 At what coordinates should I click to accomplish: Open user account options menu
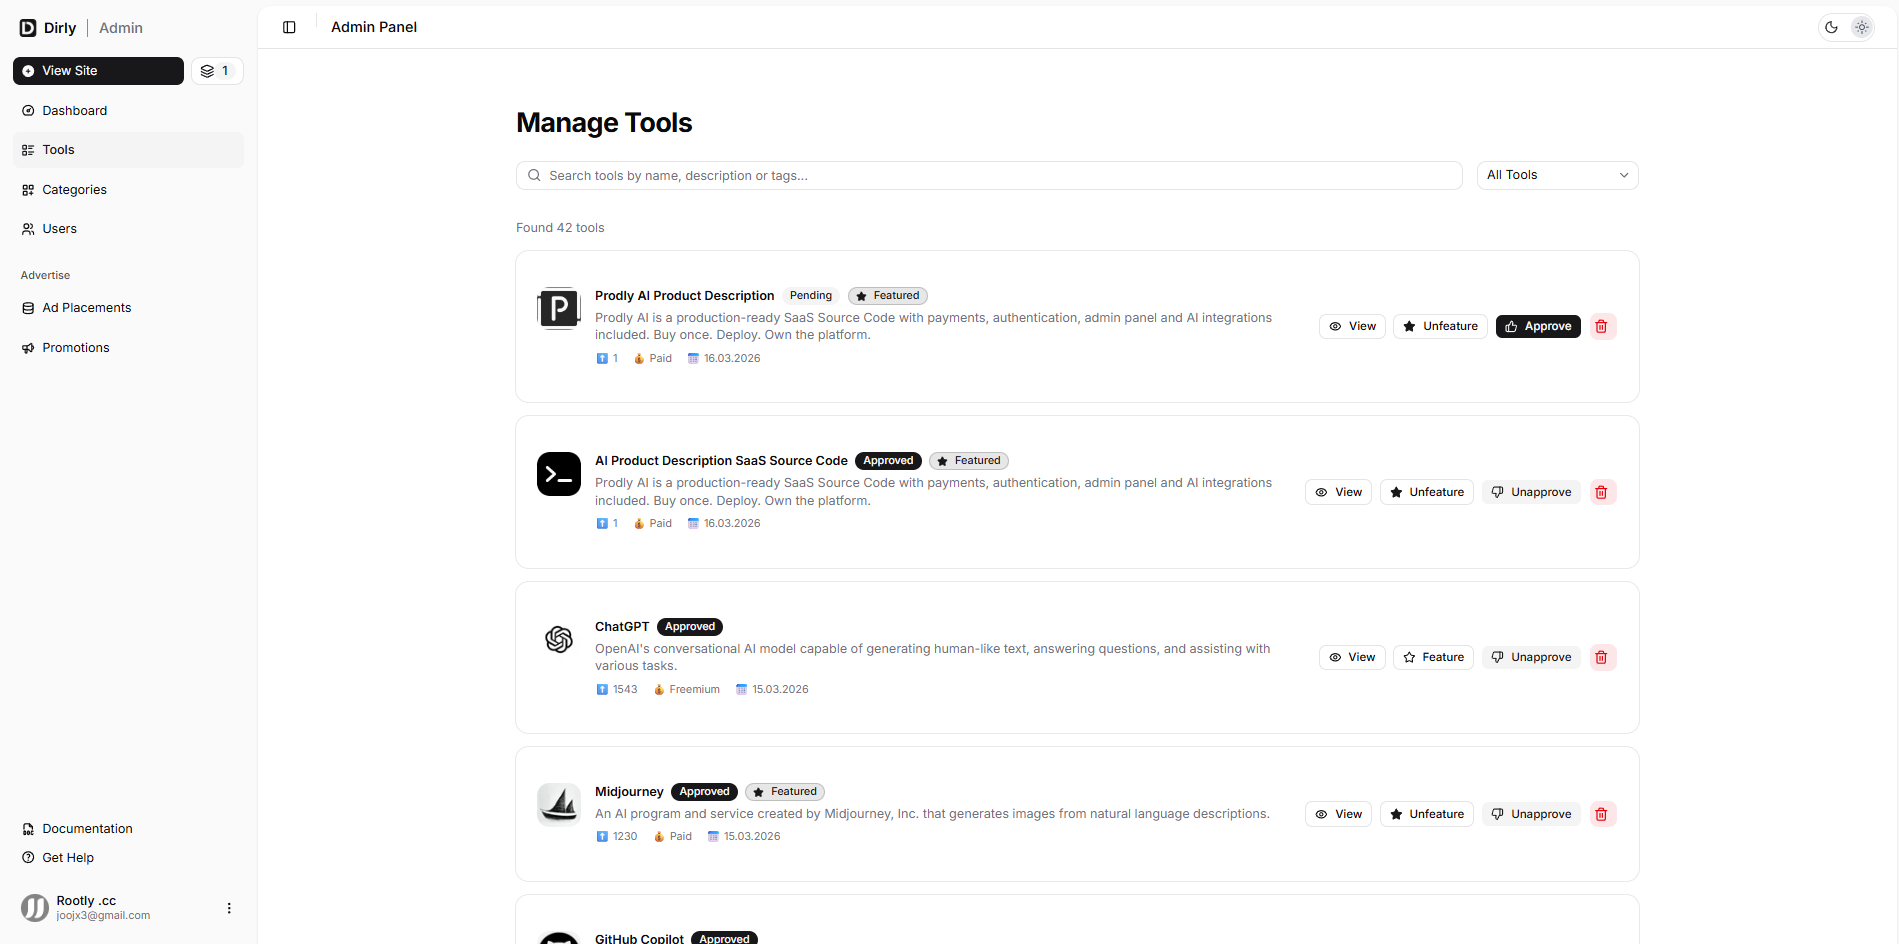coord(229,908)
